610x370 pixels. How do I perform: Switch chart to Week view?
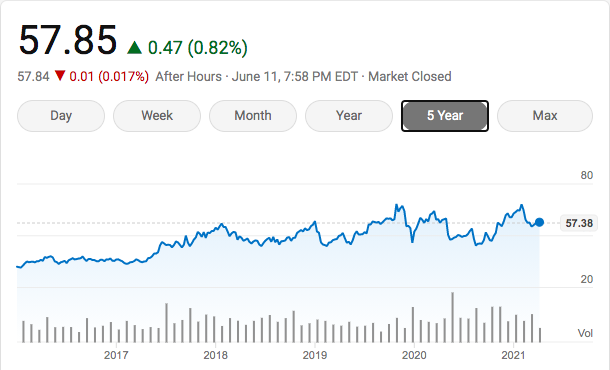click(x=157, y=116)
